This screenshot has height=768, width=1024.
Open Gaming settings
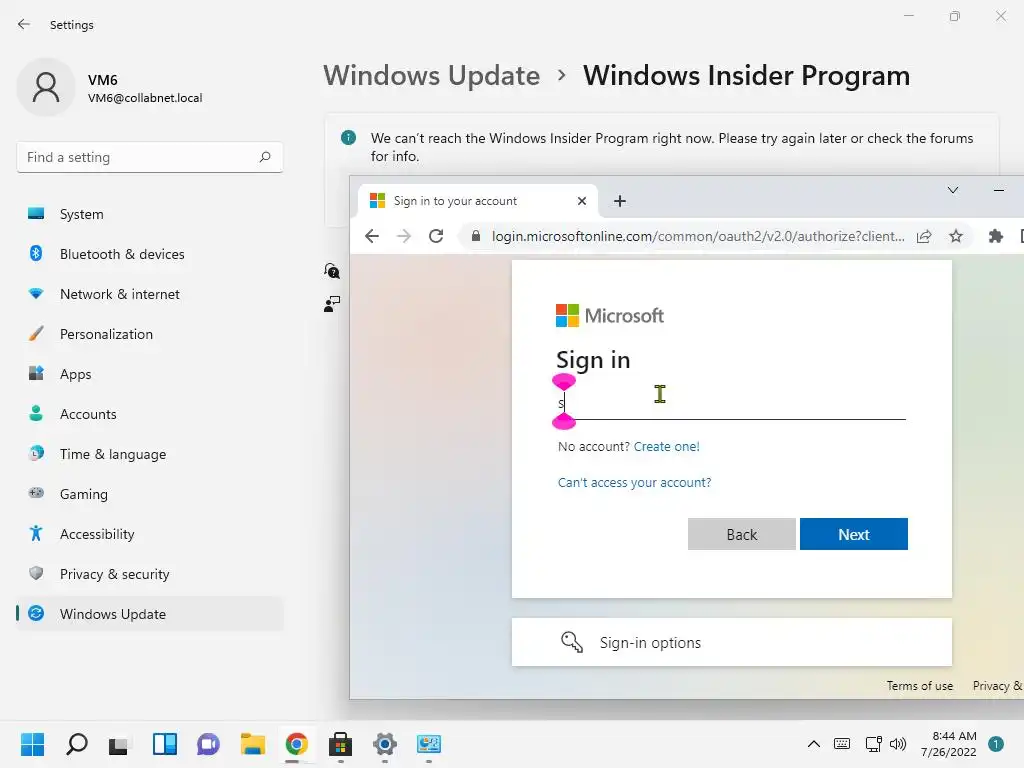150,494
